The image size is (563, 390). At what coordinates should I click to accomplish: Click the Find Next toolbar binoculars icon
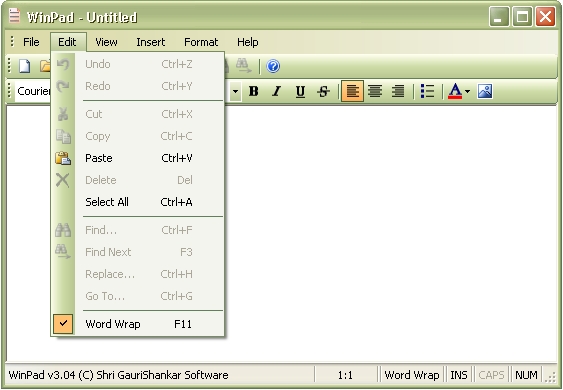click(243, 66)
